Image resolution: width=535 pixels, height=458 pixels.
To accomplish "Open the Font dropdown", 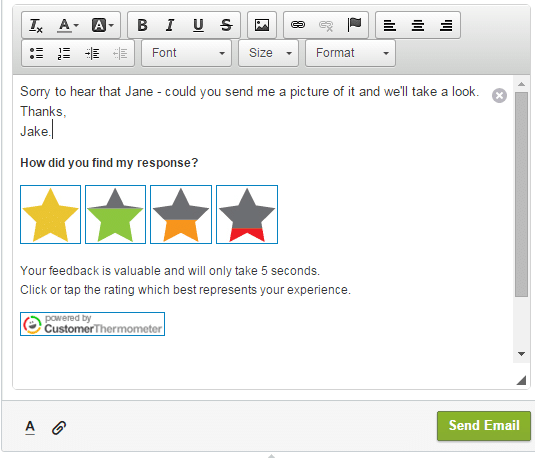I will coord(186,53).
